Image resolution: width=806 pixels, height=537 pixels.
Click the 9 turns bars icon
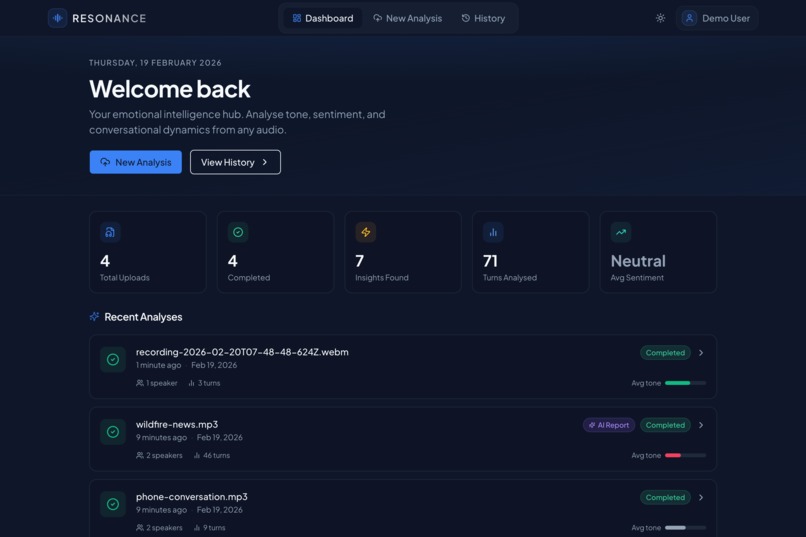pyautogui.click(x=196, y=528)
